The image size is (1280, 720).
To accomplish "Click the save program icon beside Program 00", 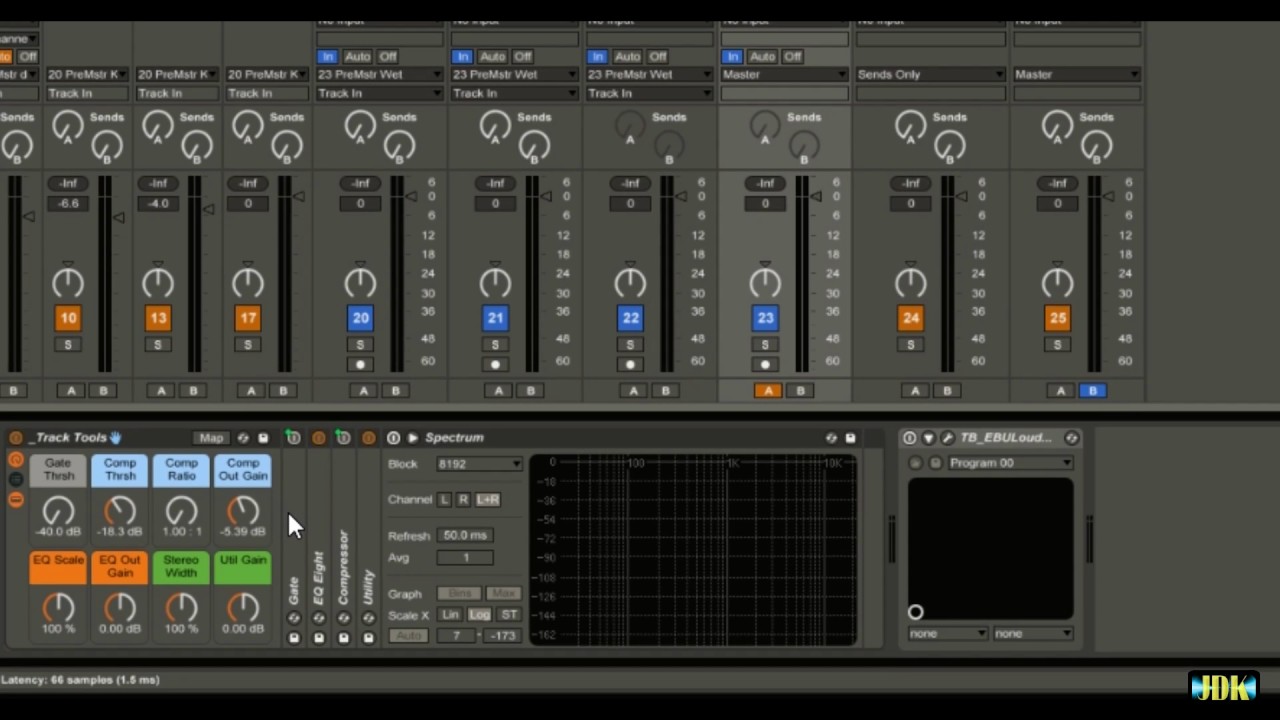I will [936, 463].
